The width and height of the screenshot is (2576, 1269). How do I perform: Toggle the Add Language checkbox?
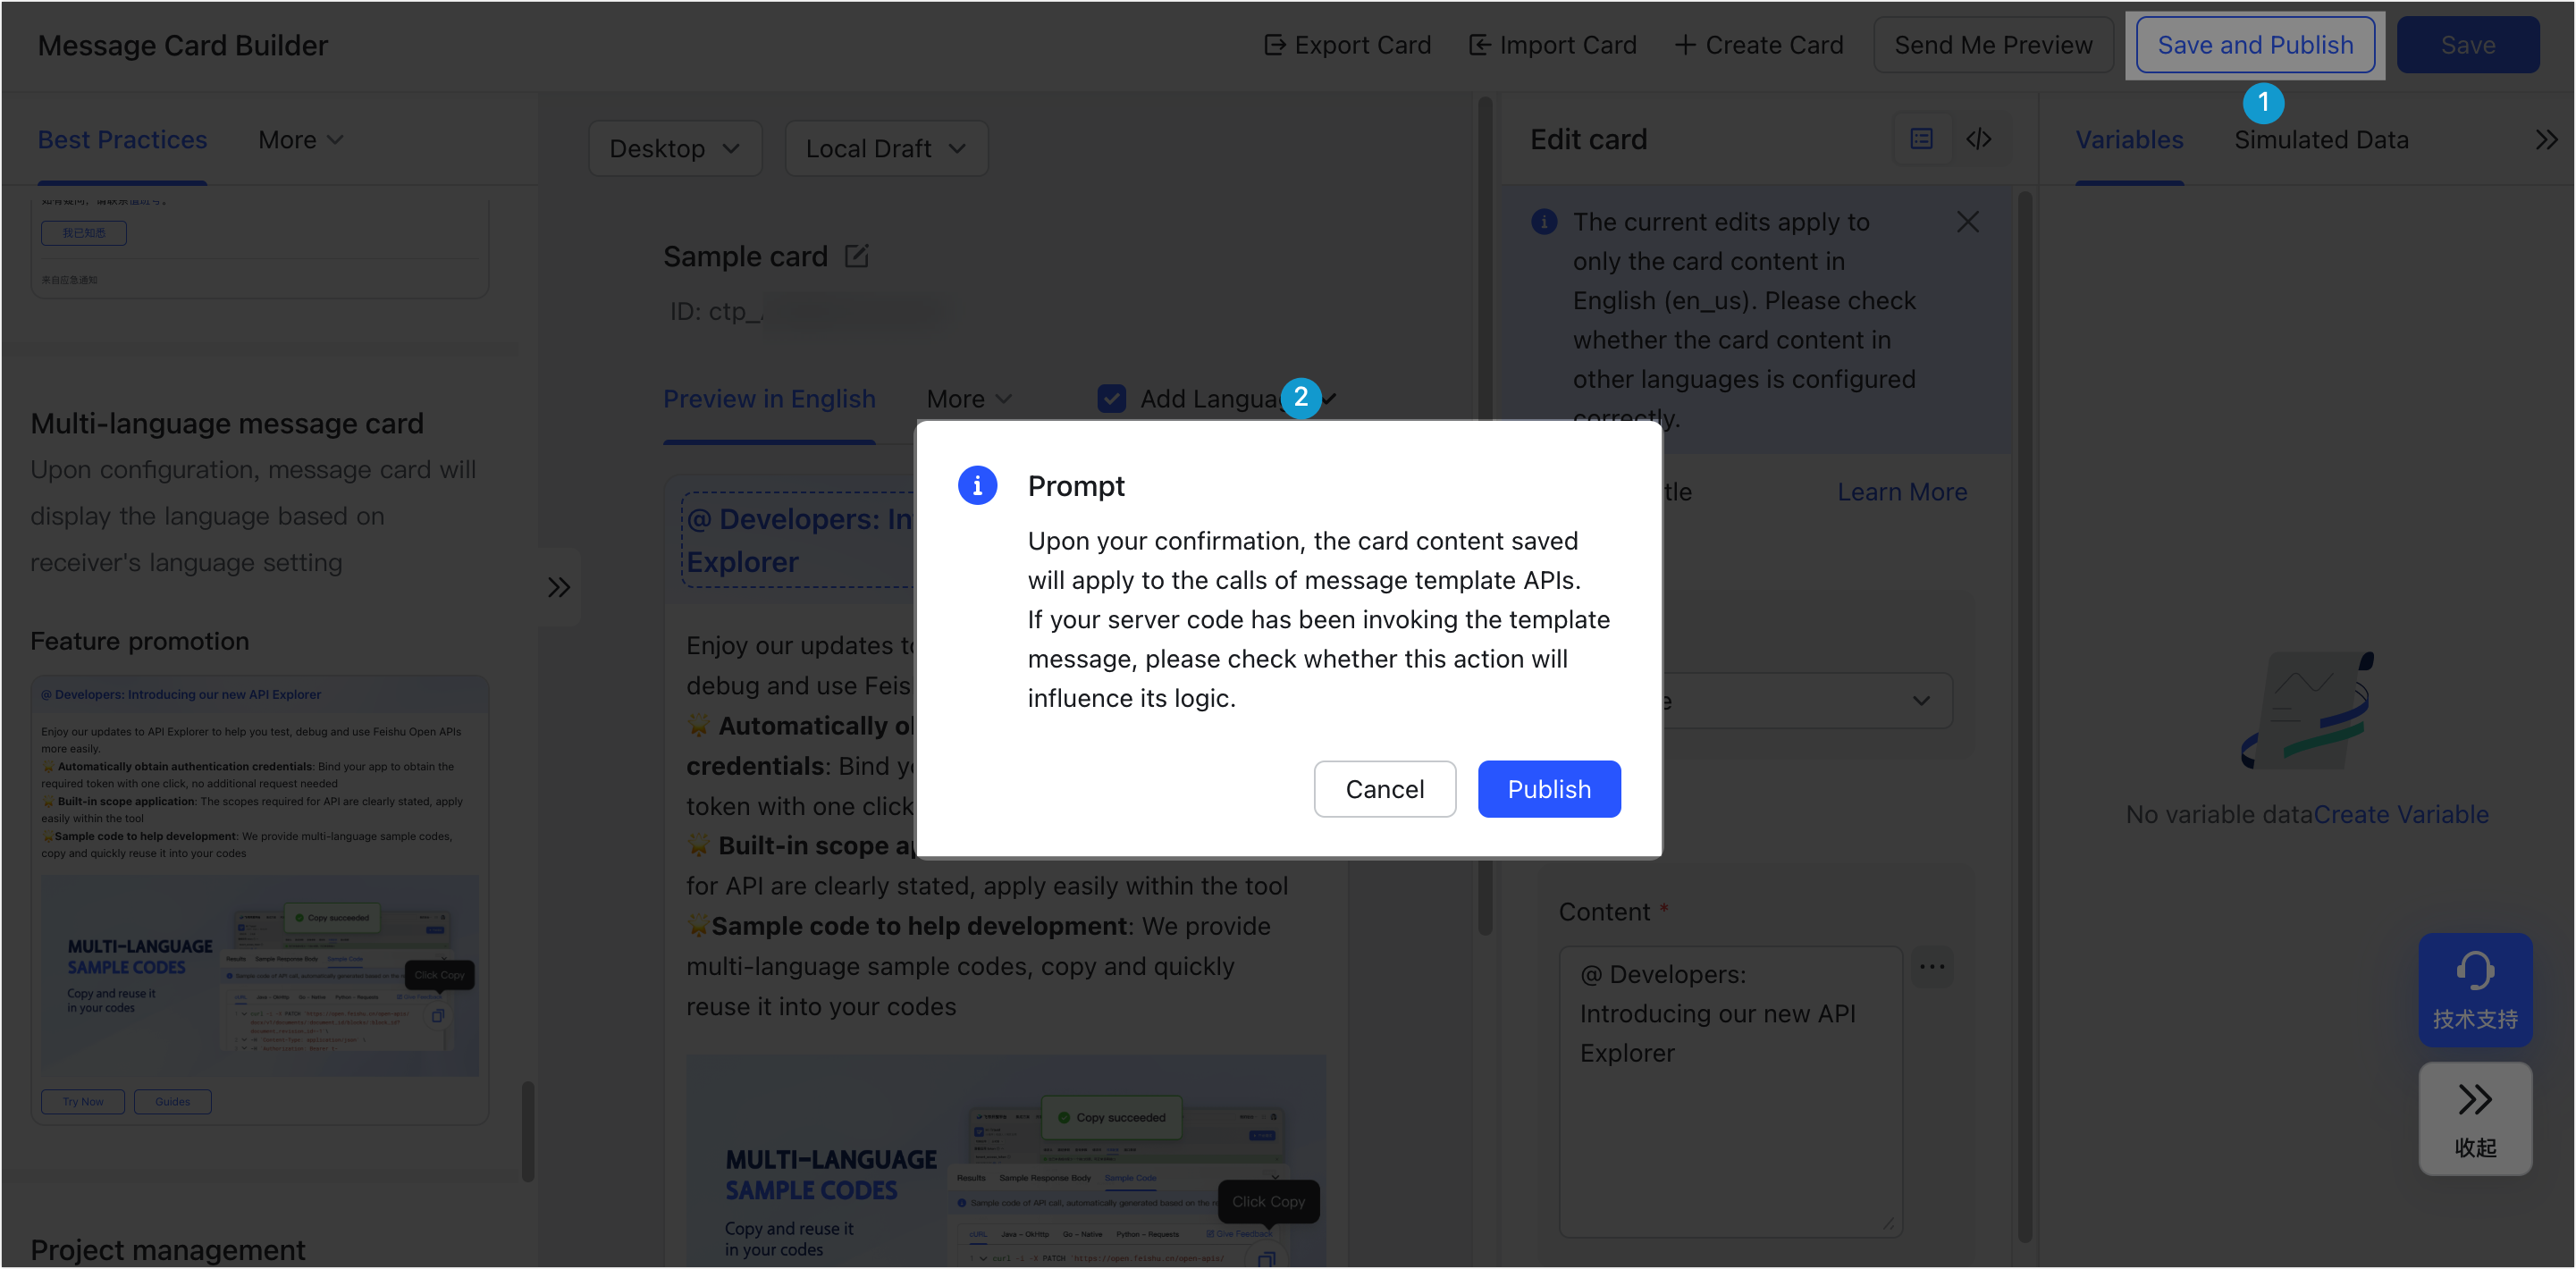click(x=1111, y=399)
